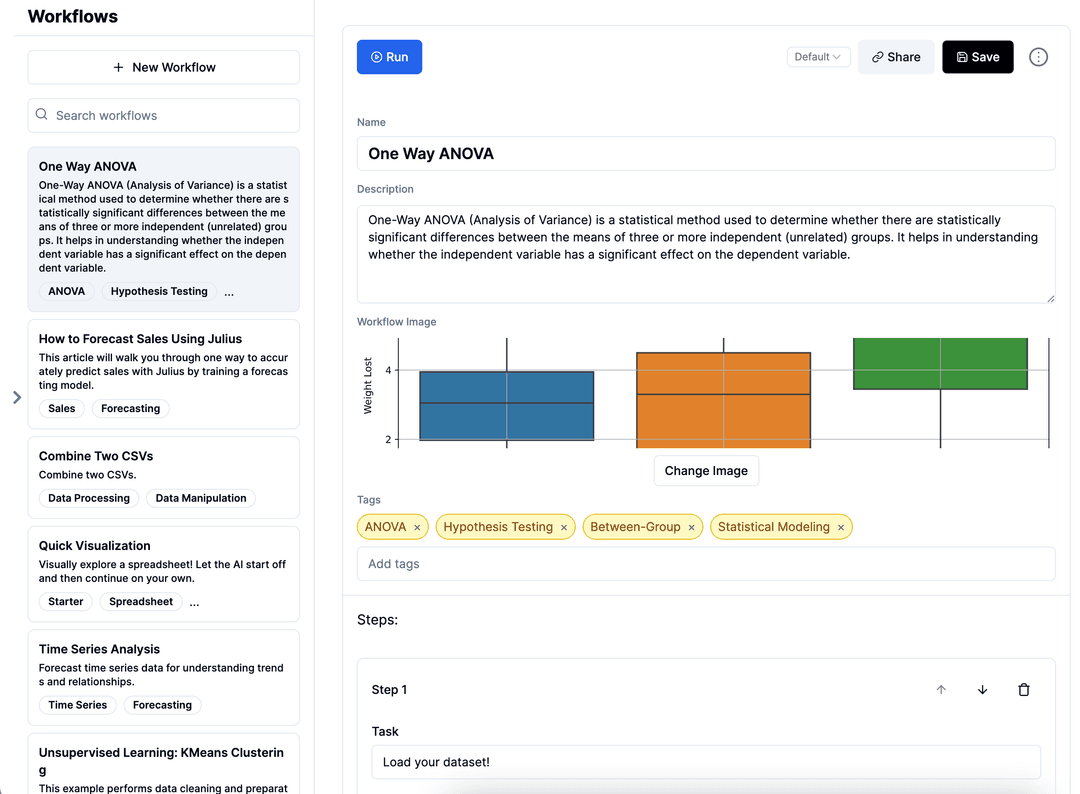Click the sidebar Hypothesis Testing tag
The image size is (1080, 794).
[159, 291]
